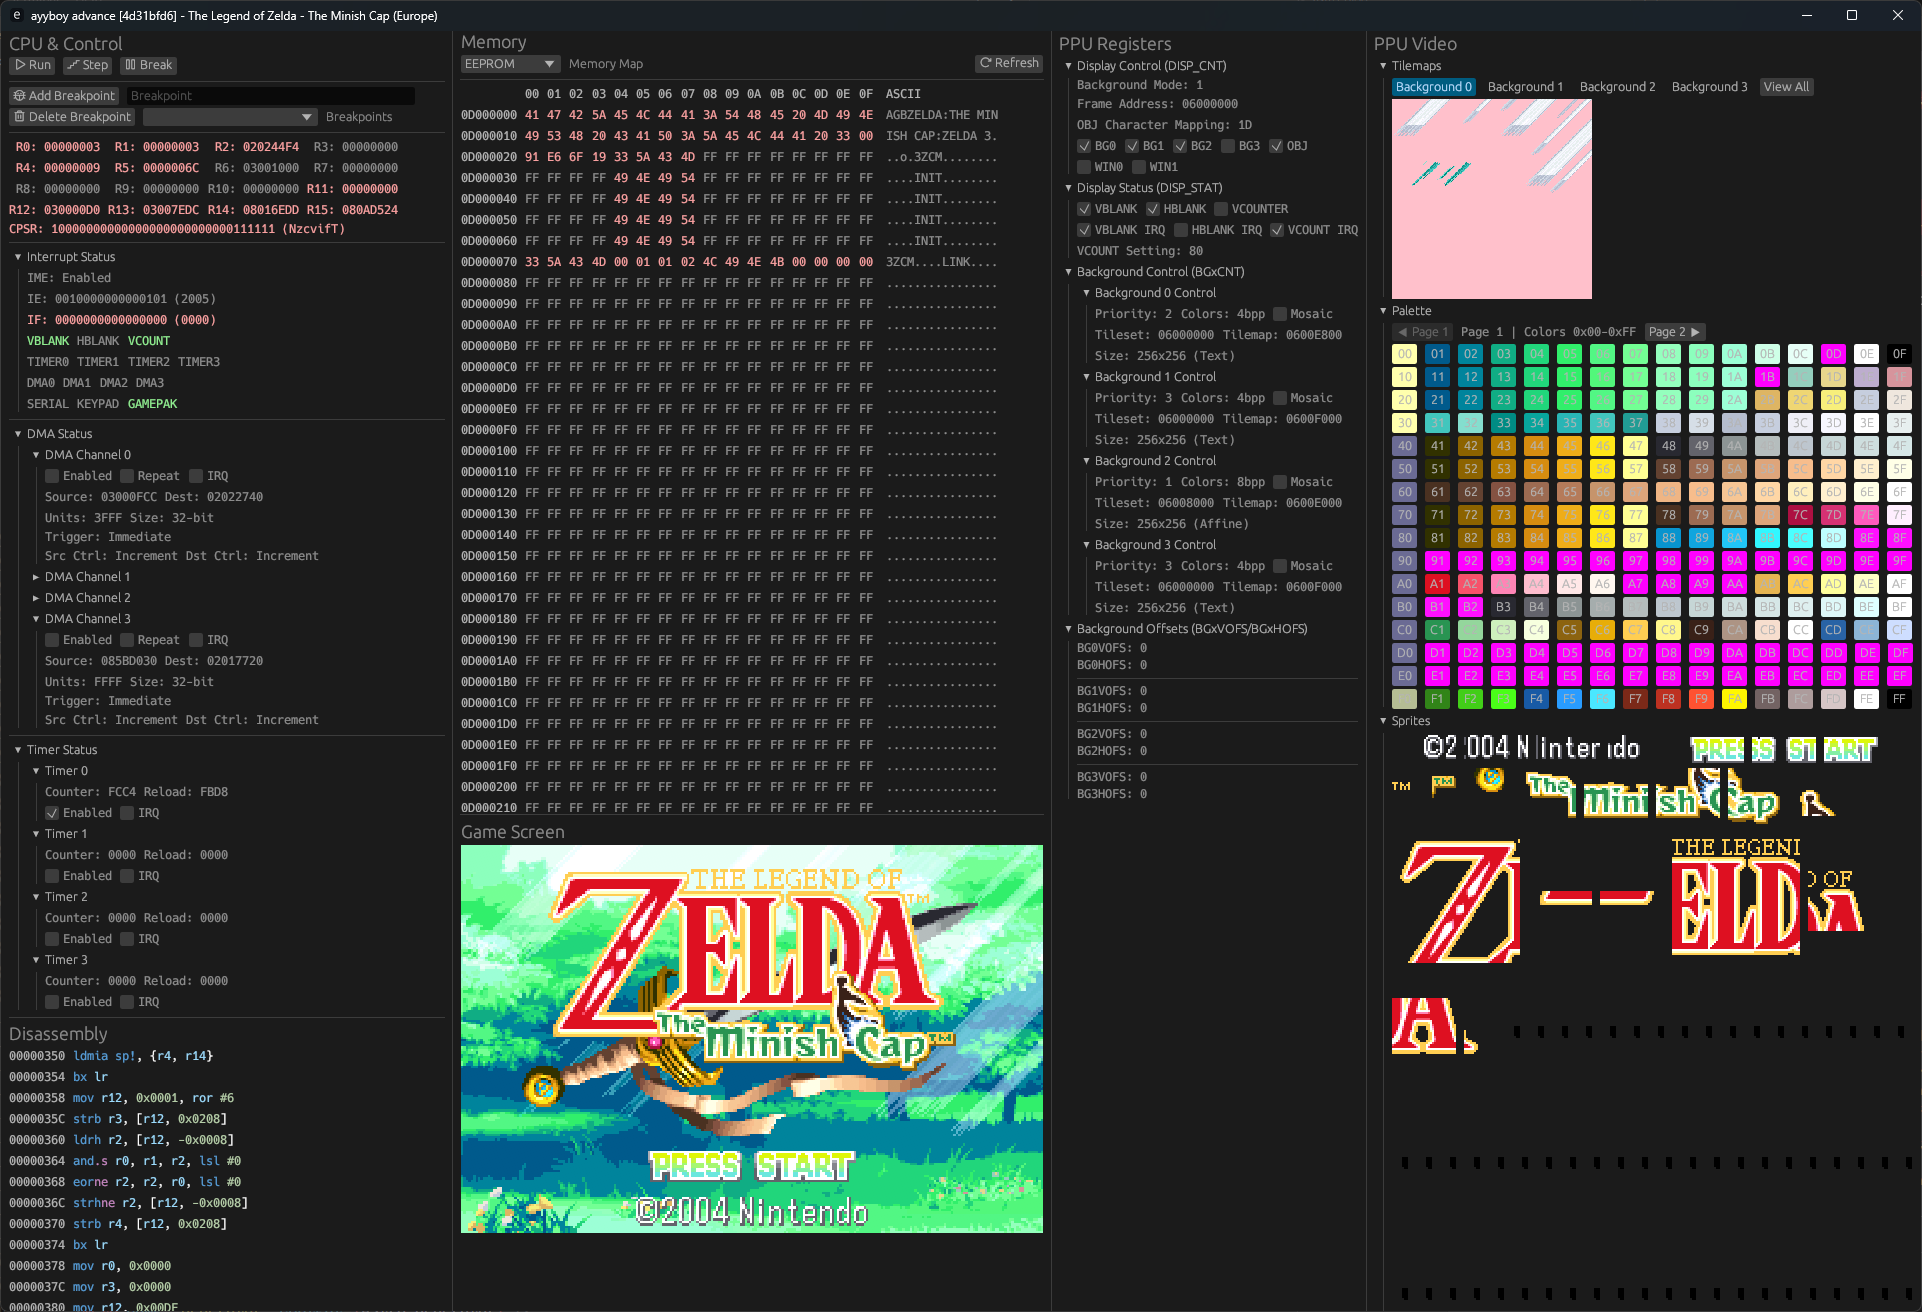The image size is (1922, 1312).
Task: Go to previous palette Page 1
Action: (1422, 332)
